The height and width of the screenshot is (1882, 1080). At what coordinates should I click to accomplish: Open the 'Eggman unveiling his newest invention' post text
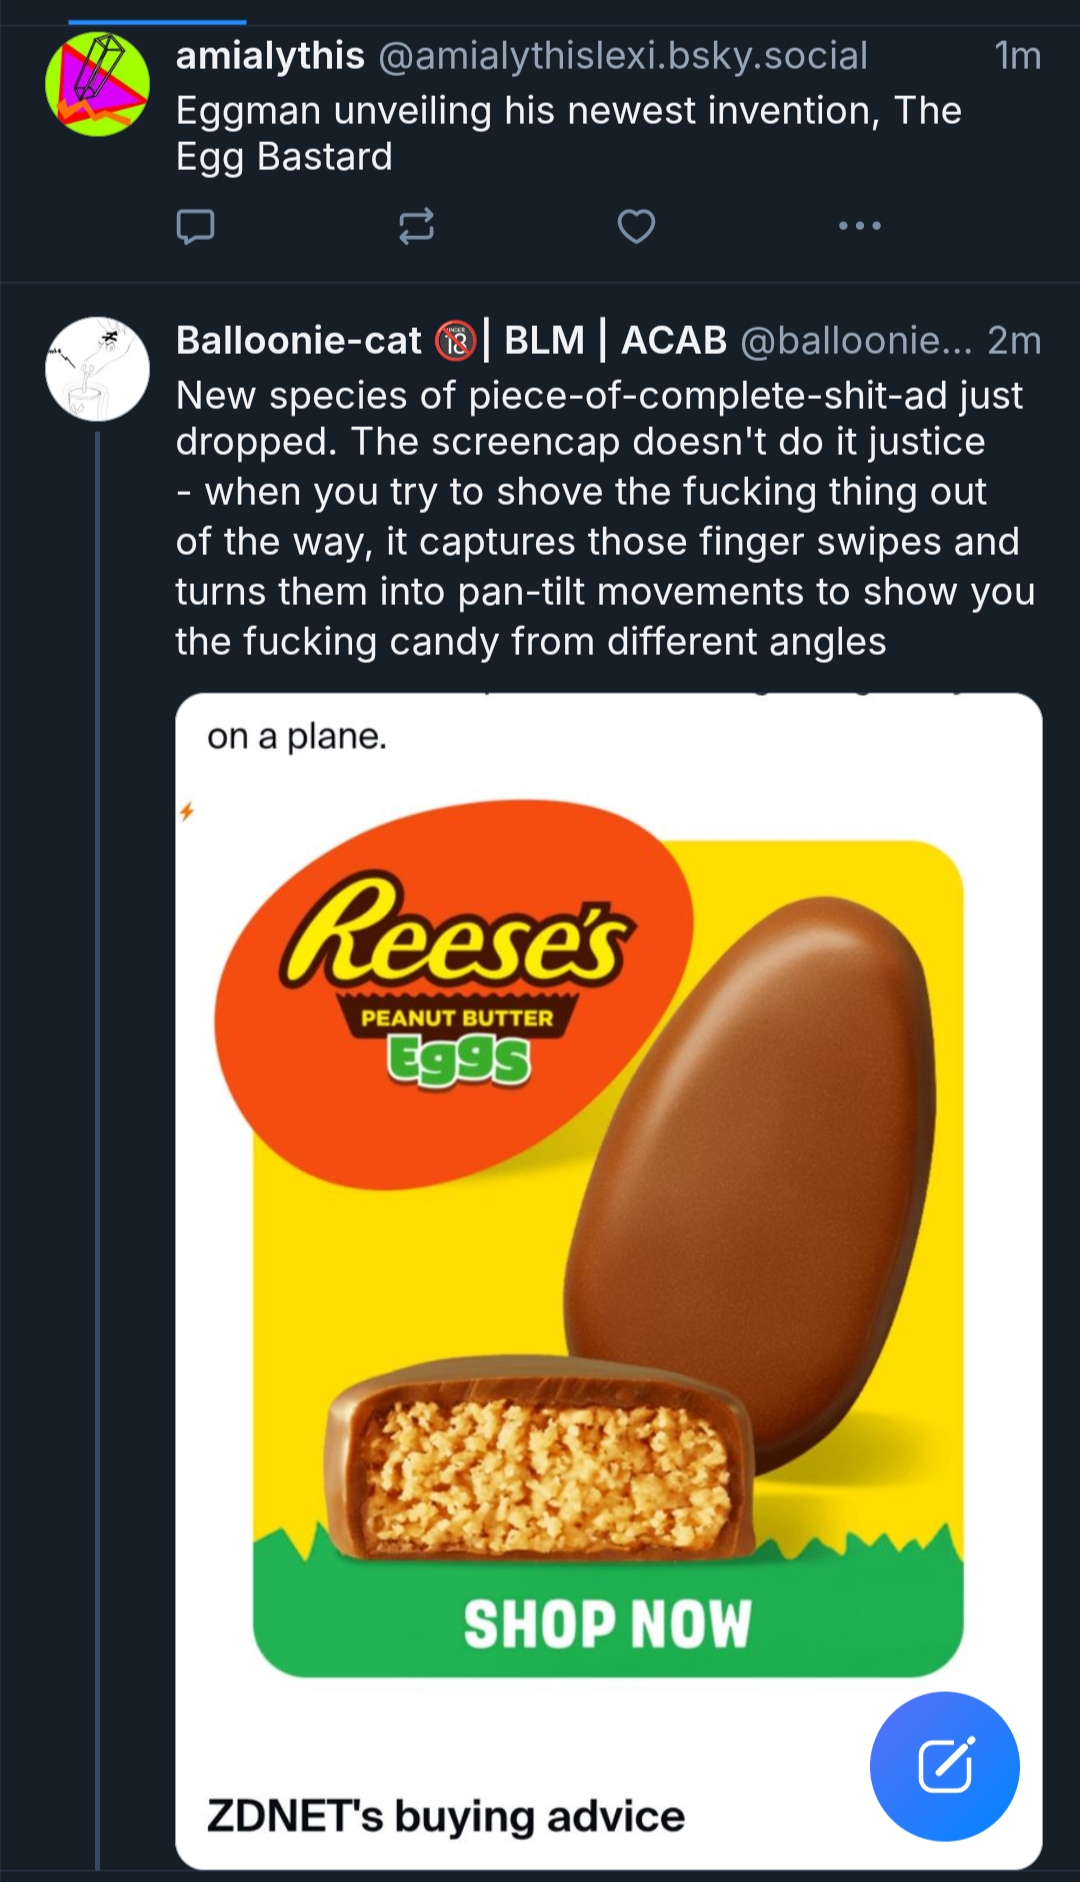click(568, 133)
